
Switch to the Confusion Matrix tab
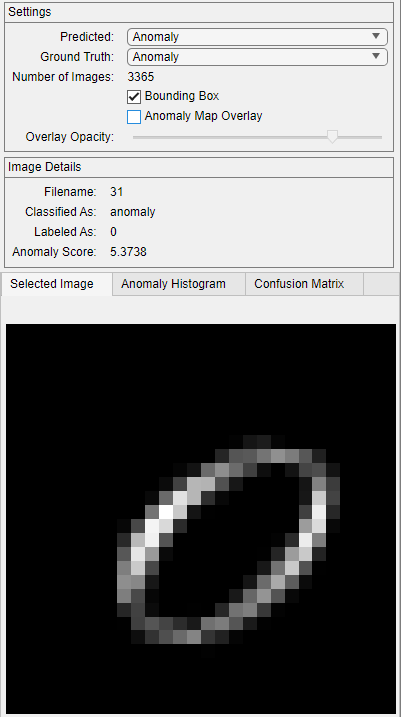pos(299,284)
